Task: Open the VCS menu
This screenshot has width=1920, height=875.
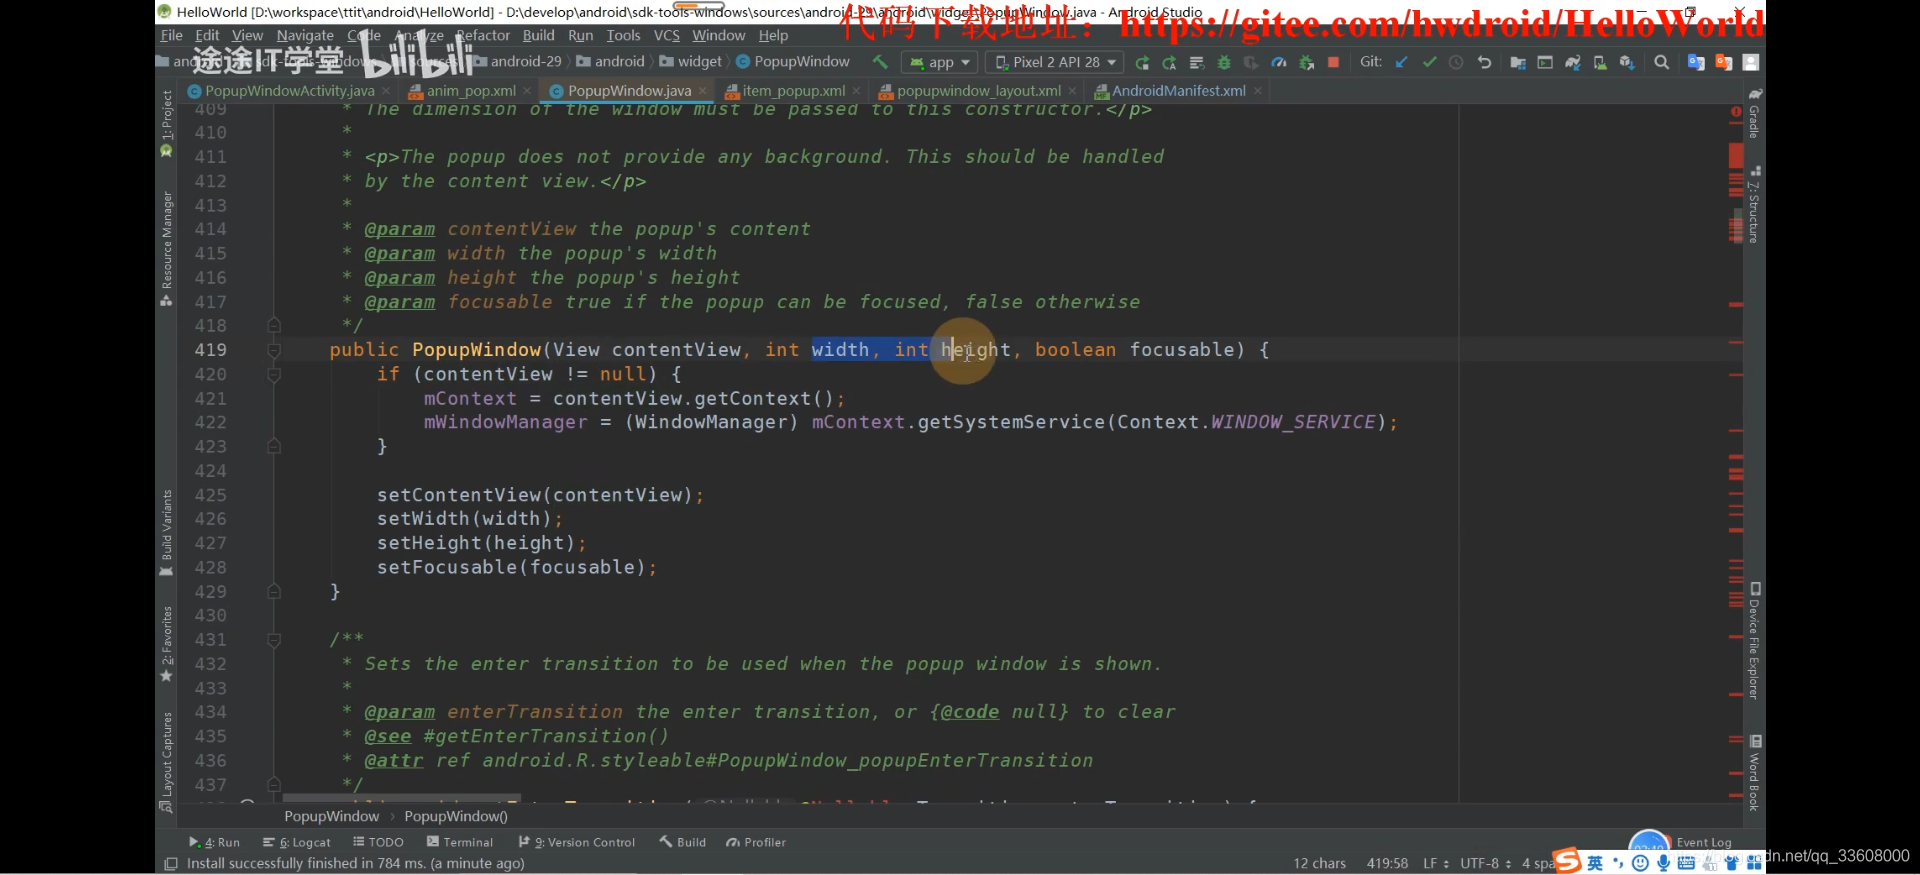Action: pyautogui.click(x=666, y=35)
